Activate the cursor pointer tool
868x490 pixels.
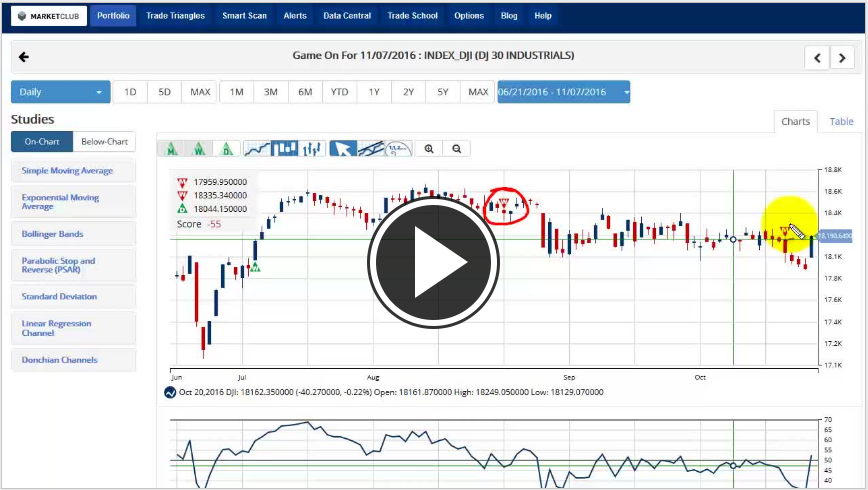(x=343, y=149)
